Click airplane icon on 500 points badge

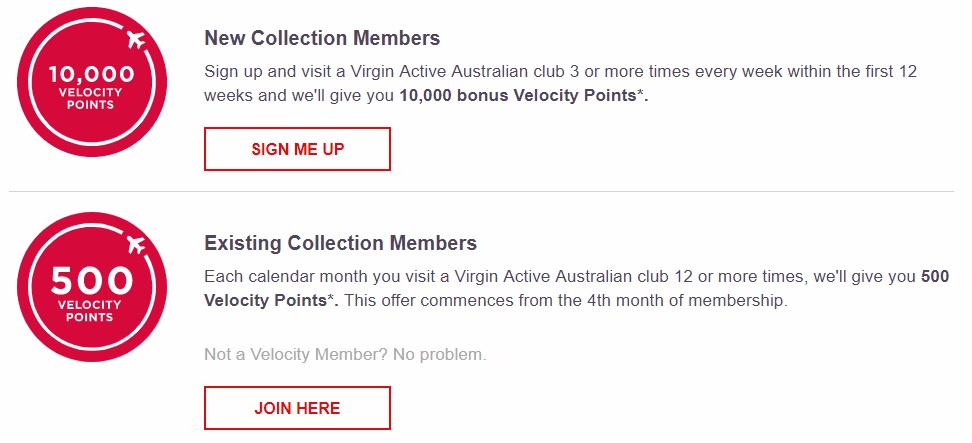[x=136, y=244]
